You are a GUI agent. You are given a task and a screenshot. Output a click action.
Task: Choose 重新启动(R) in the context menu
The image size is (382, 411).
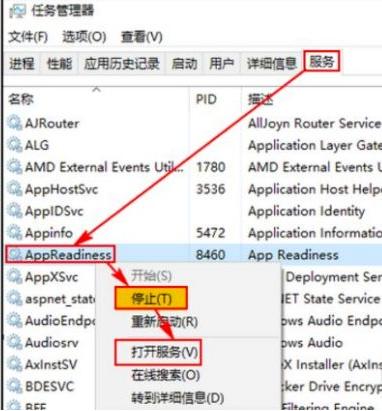pos(164,322)
